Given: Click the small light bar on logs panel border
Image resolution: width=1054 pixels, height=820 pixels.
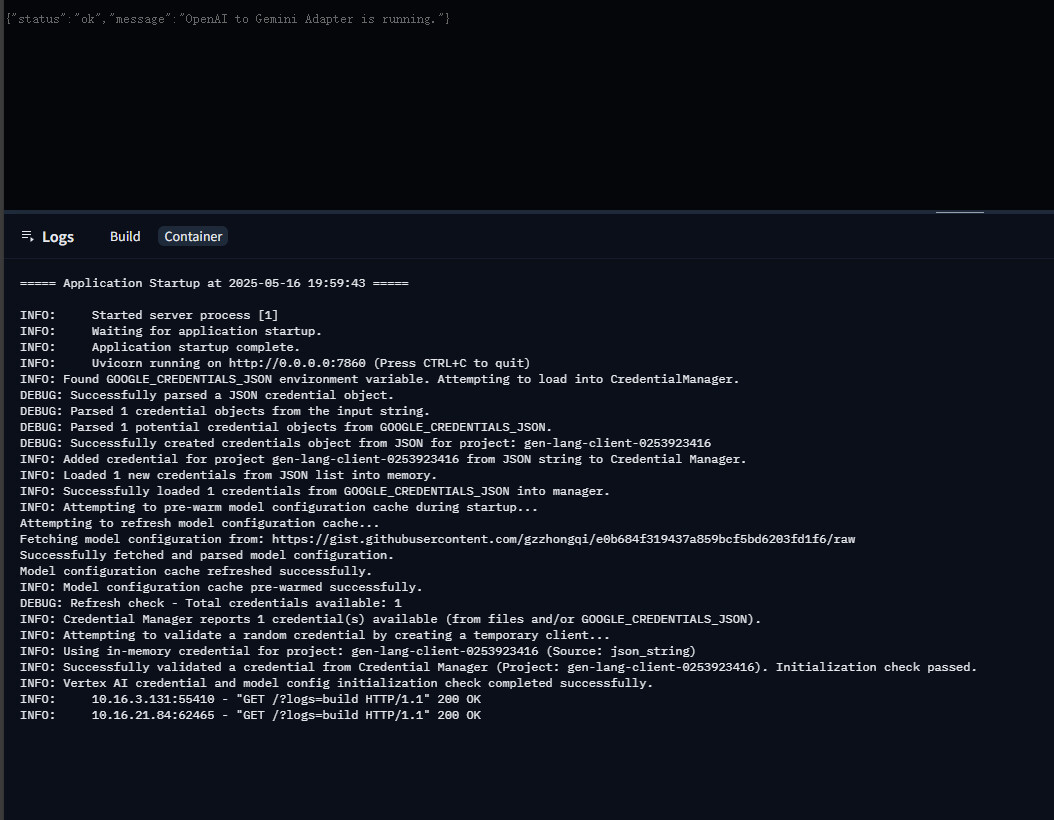Looking at the screenshot, I should 959,212.
